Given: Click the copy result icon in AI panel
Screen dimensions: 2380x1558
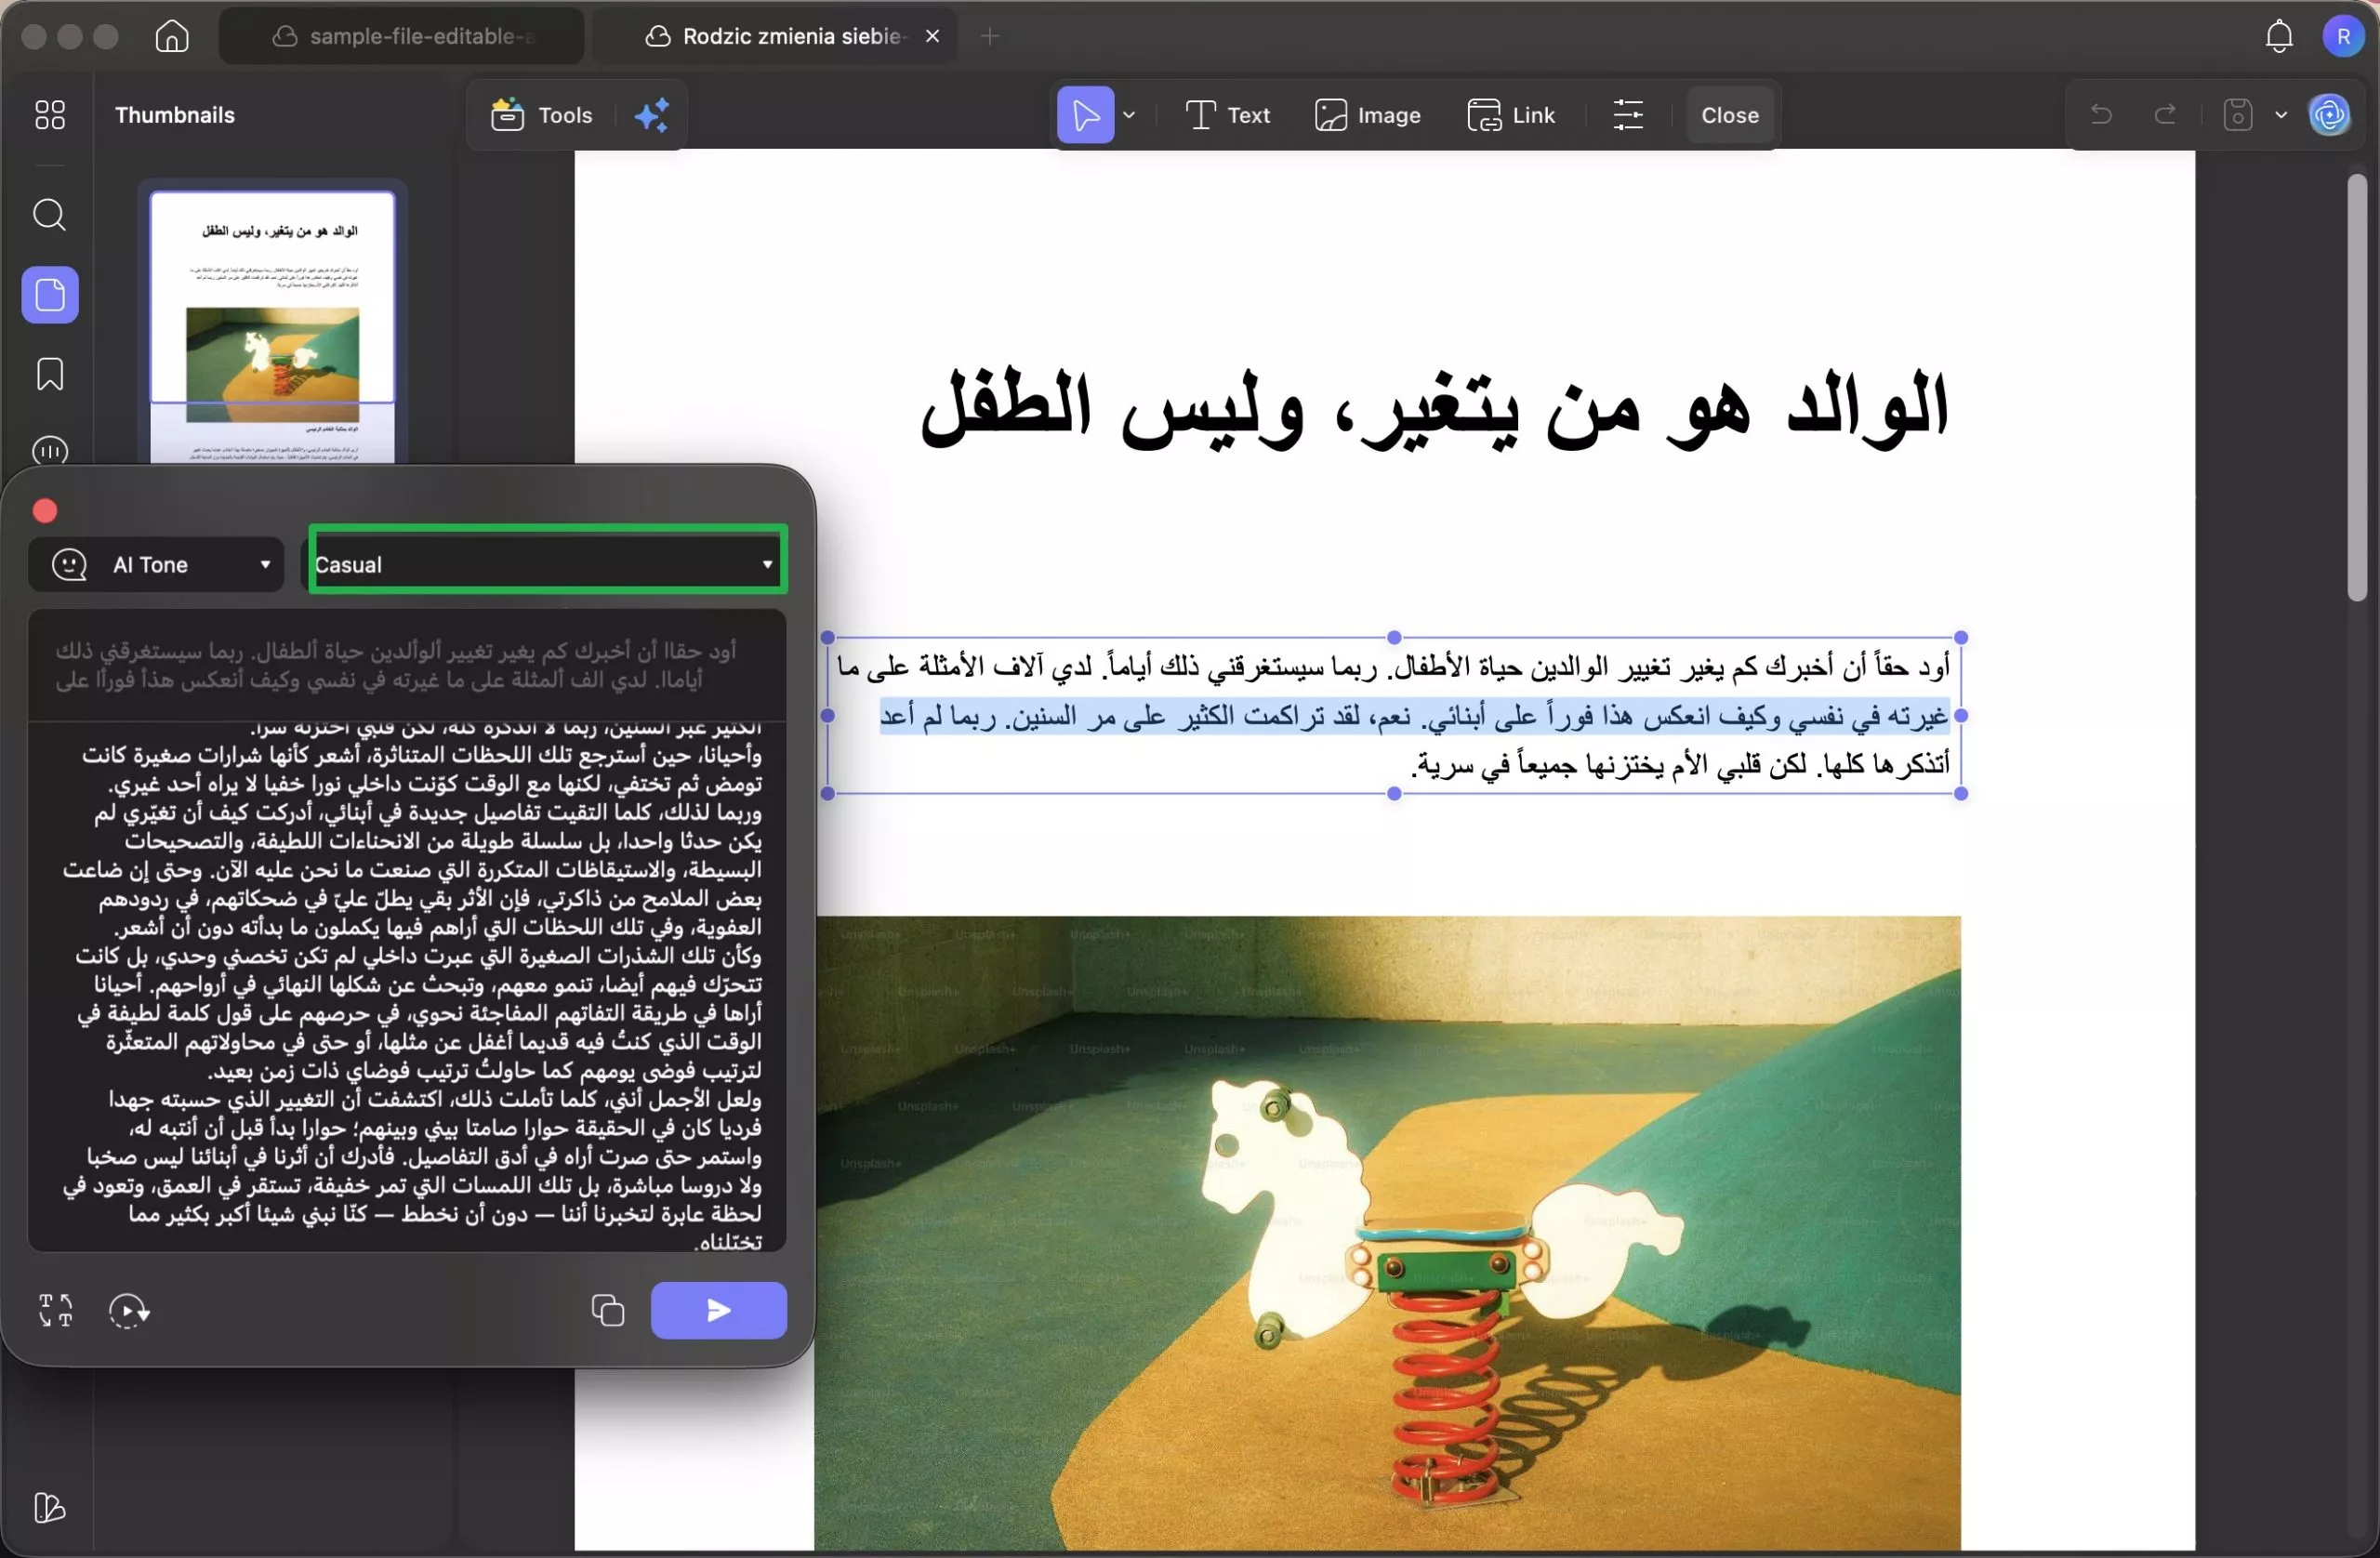Looking at the screenshot, I should click(607, 1310).
